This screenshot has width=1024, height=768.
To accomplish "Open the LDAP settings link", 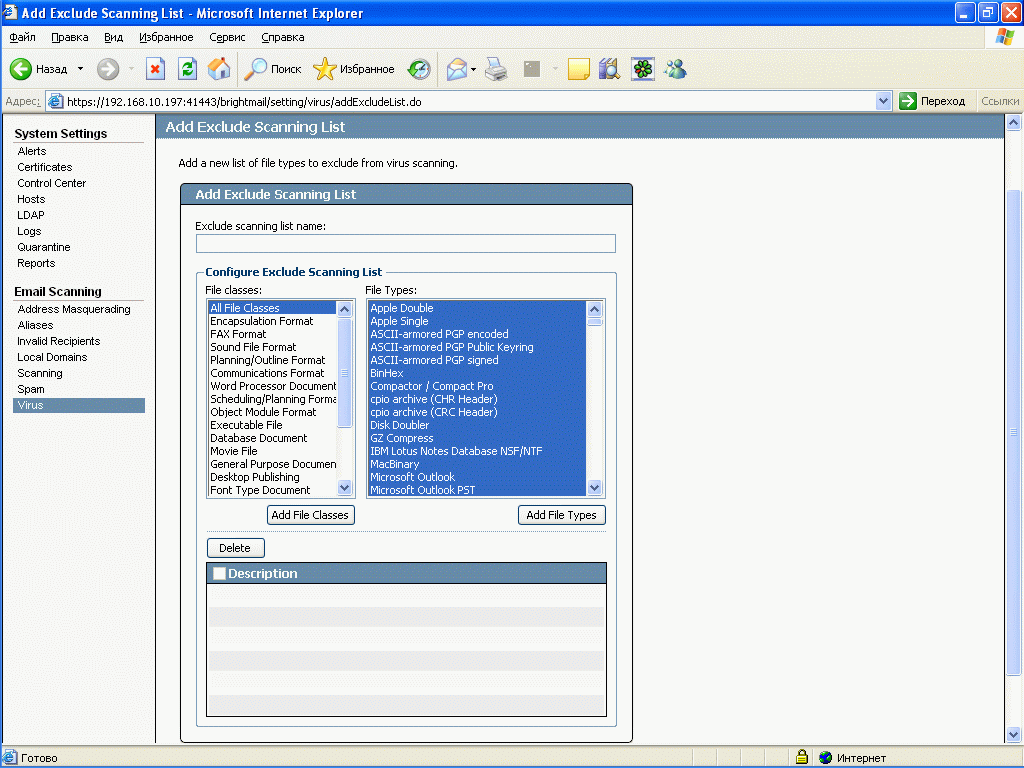I will pos(31,215).
